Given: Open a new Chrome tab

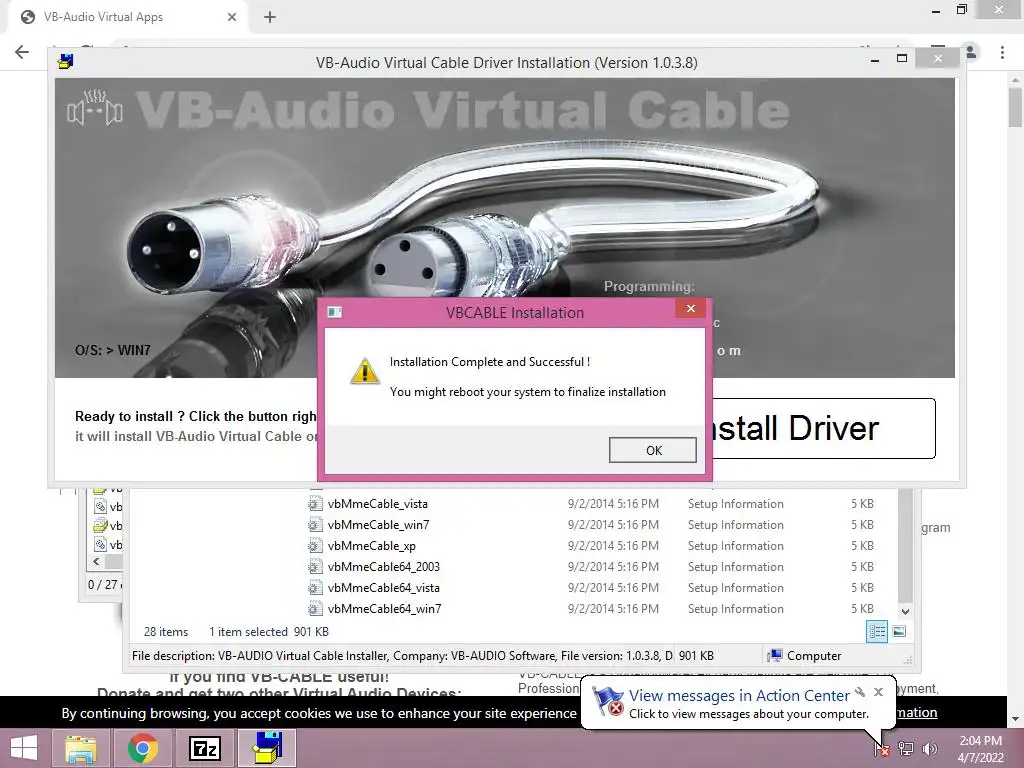Looking at the screenshot, I should (270, 17).
